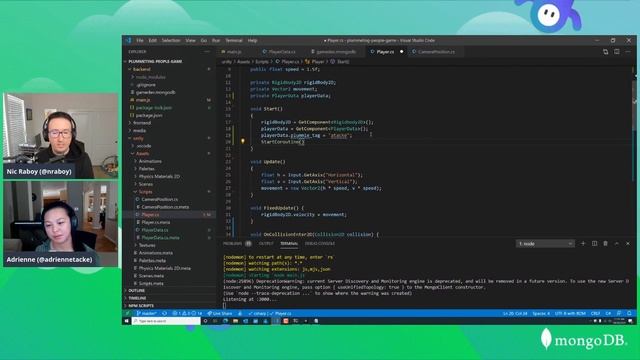Expand the OUTLINE section
Viewport: 640px width, 360px height.
pyautogui.click(x=137, y=291)
